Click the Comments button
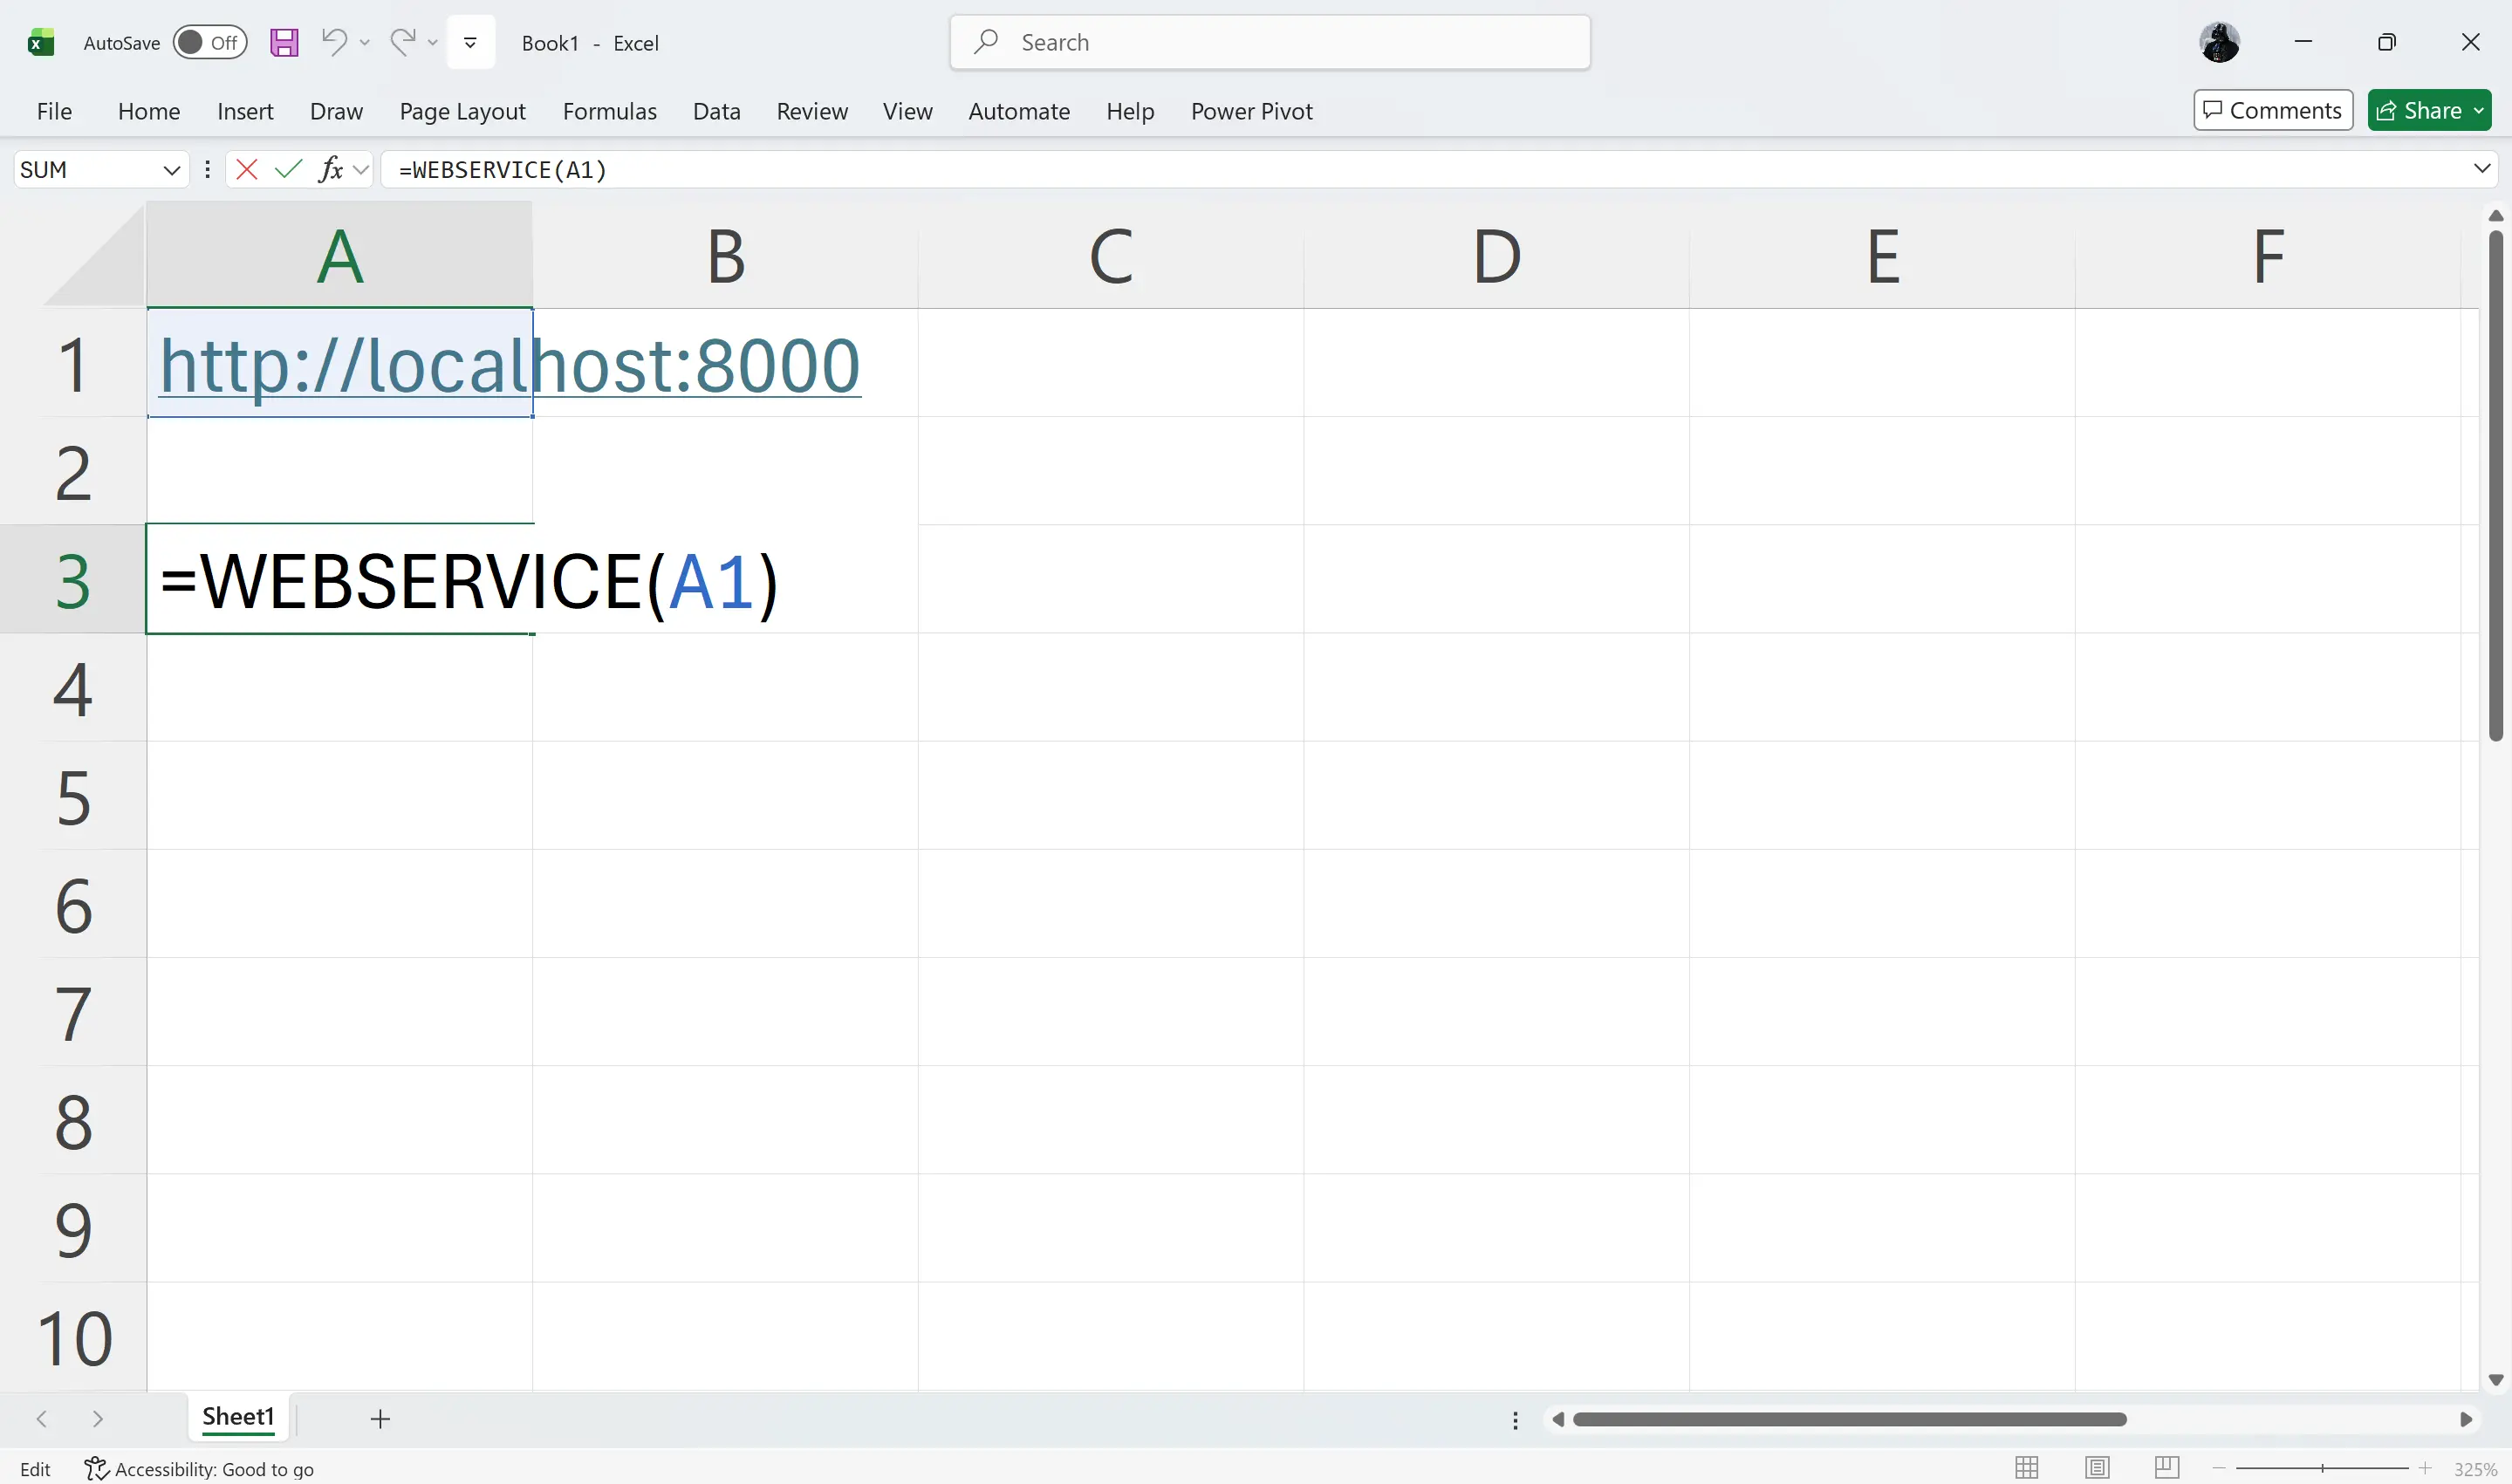The height and width of the screenshot is (1484, 2512). [x=2272, y=110]
